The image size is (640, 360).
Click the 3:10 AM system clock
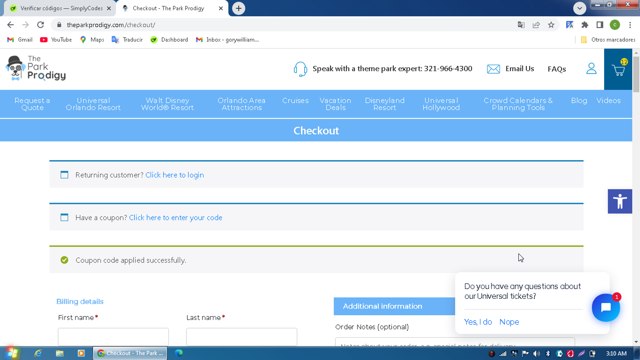click(616, 353)
